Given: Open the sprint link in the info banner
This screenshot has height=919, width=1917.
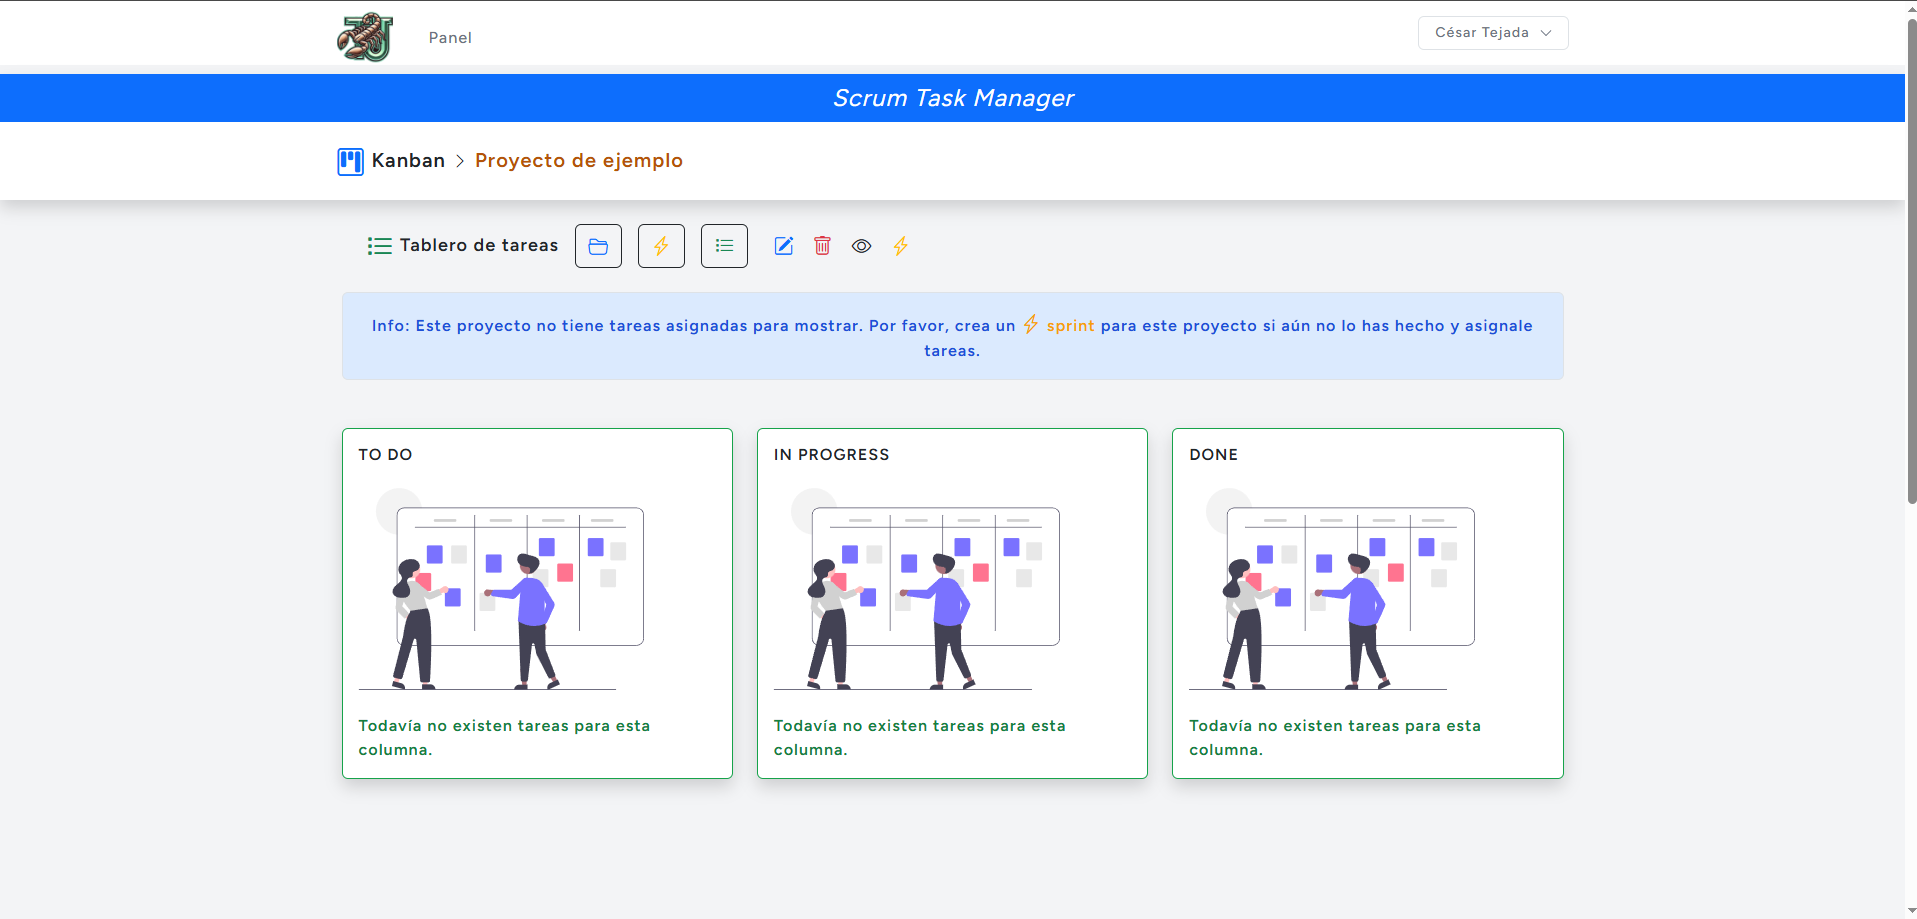Looking at the screenshot, I should pyautogui.click(x=1069, y=325).
